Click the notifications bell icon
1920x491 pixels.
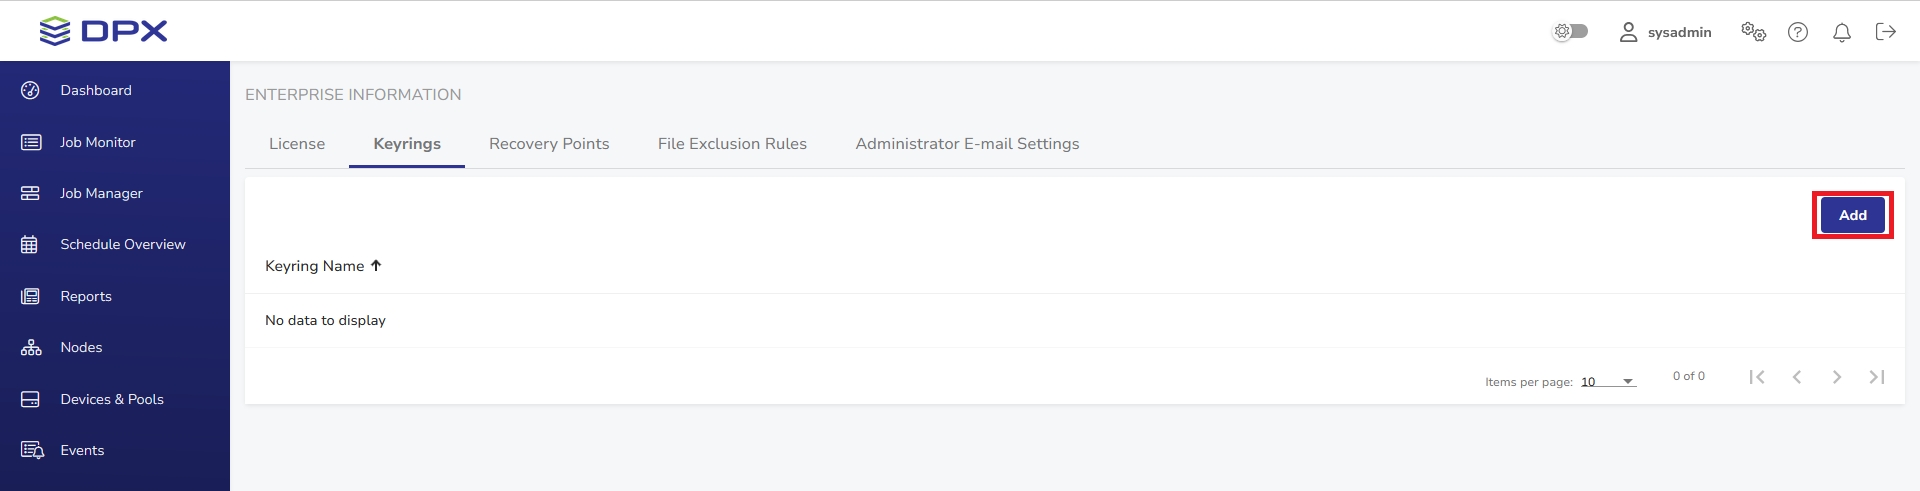1842,32
